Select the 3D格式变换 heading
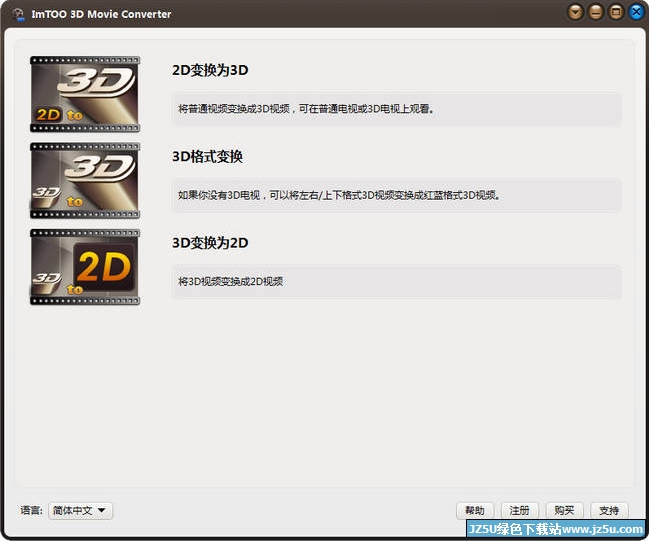Screen dimensions: 649x541 click(207, 156)
